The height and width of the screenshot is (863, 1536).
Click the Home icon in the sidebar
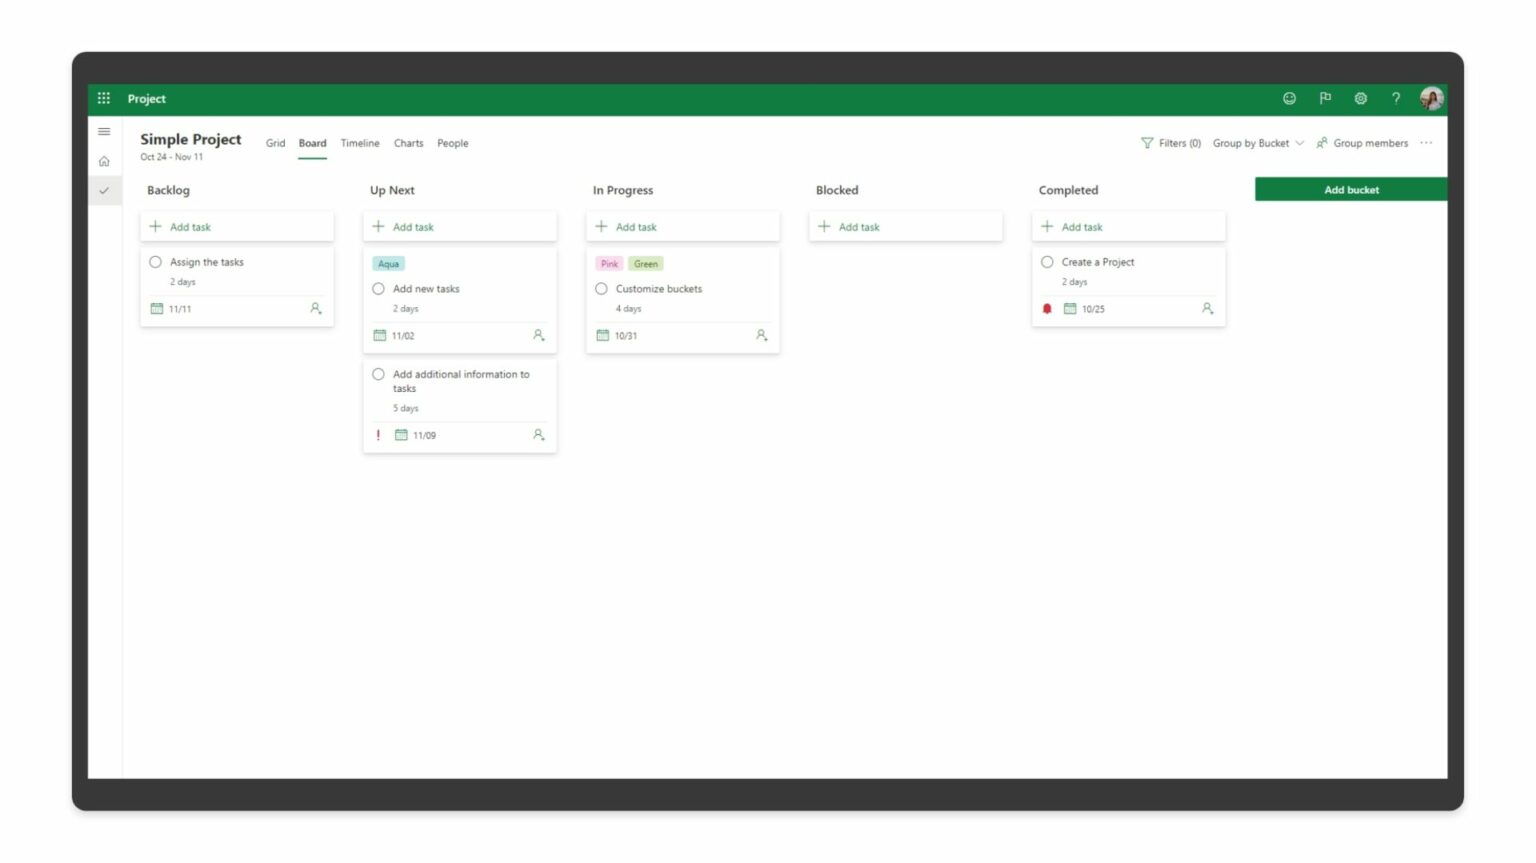tap(104, 160)
